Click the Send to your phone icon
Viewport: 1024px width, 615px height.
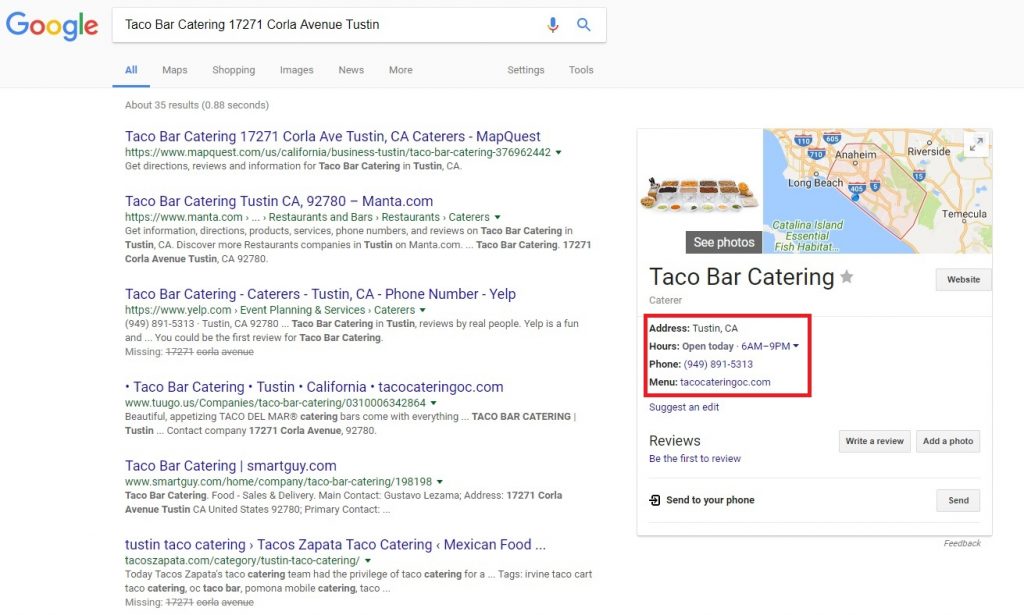[x=654, y=500]
